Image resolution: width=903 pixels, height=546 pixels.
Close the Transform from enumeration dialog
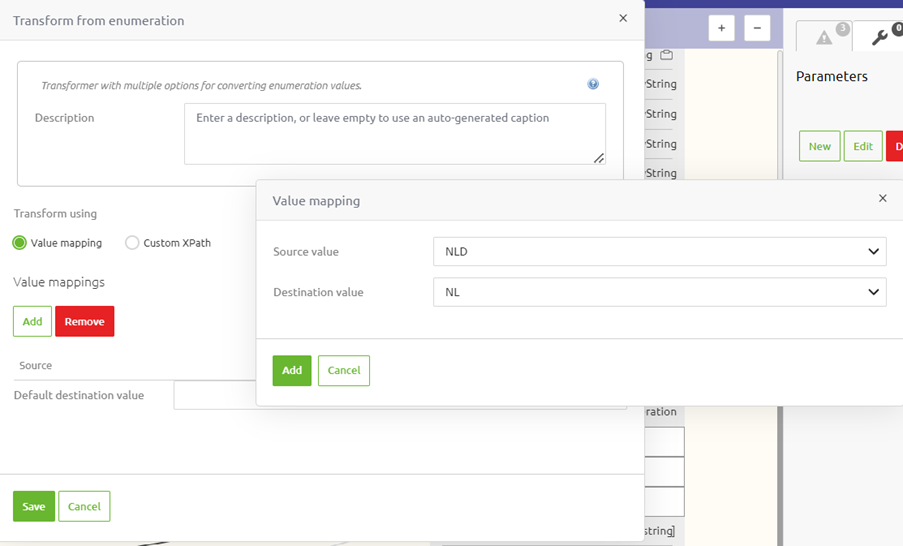pyautogui.click(x=623, y=19)
